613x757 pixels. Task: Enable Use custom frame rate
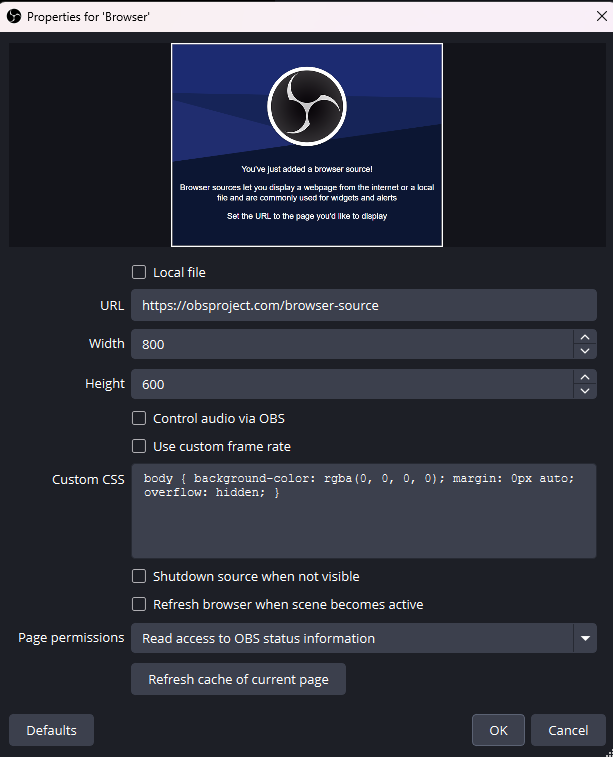[x=140, y=446]
